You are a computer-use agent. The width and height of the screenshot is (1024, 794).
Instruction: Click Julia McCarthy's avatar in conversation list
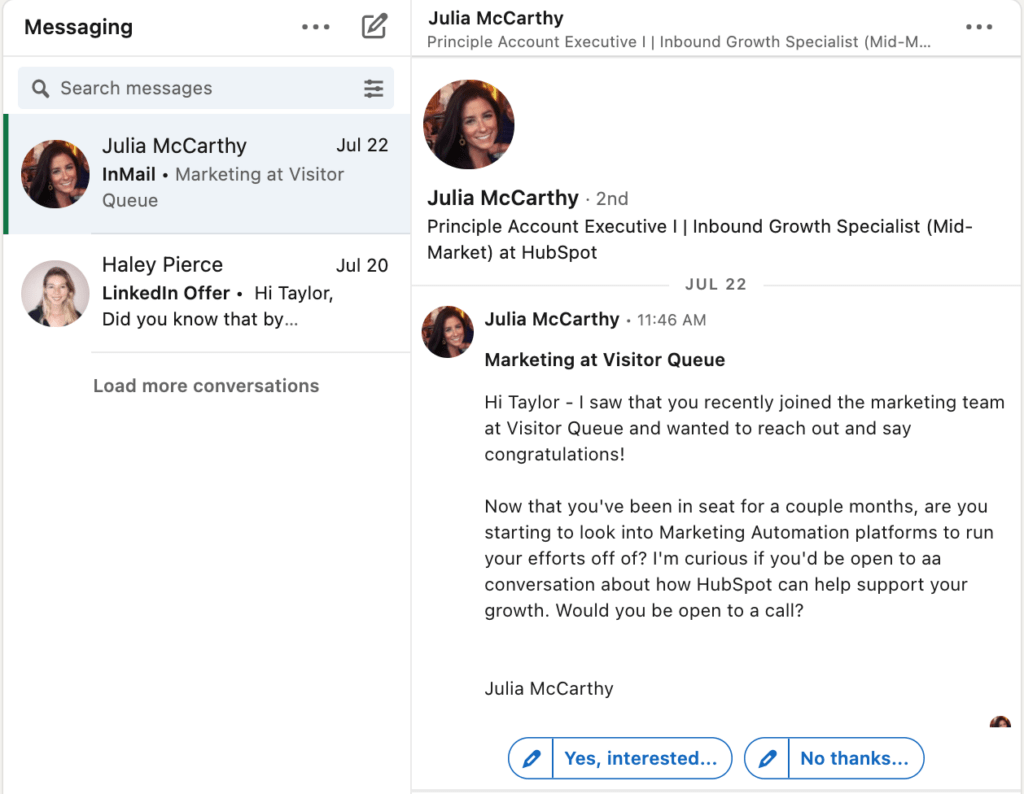56,174
